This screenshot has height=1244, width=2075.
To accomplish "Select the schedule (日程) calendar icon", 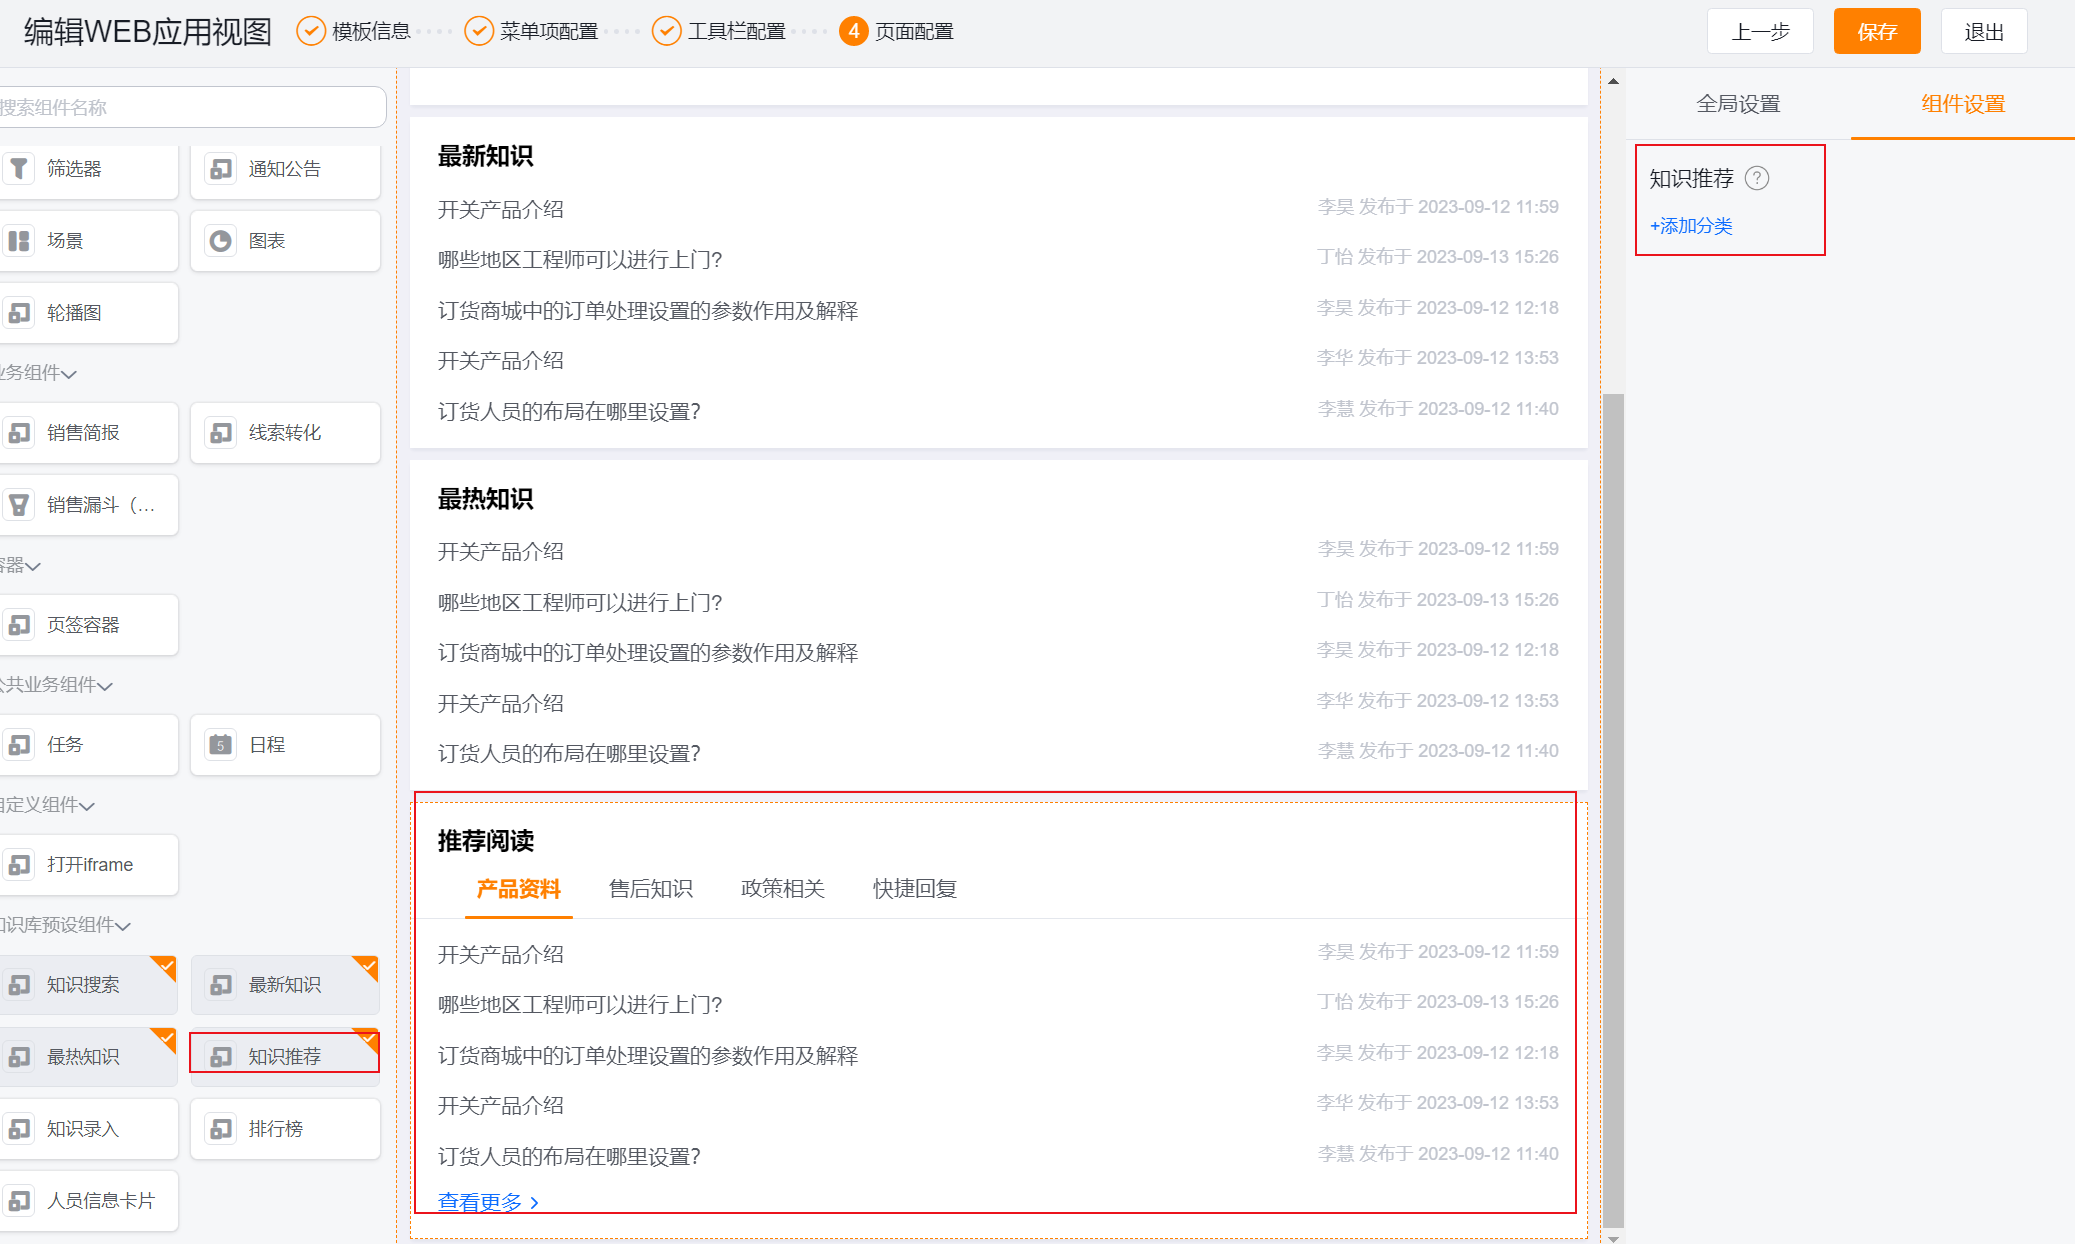I will point(220,744).
